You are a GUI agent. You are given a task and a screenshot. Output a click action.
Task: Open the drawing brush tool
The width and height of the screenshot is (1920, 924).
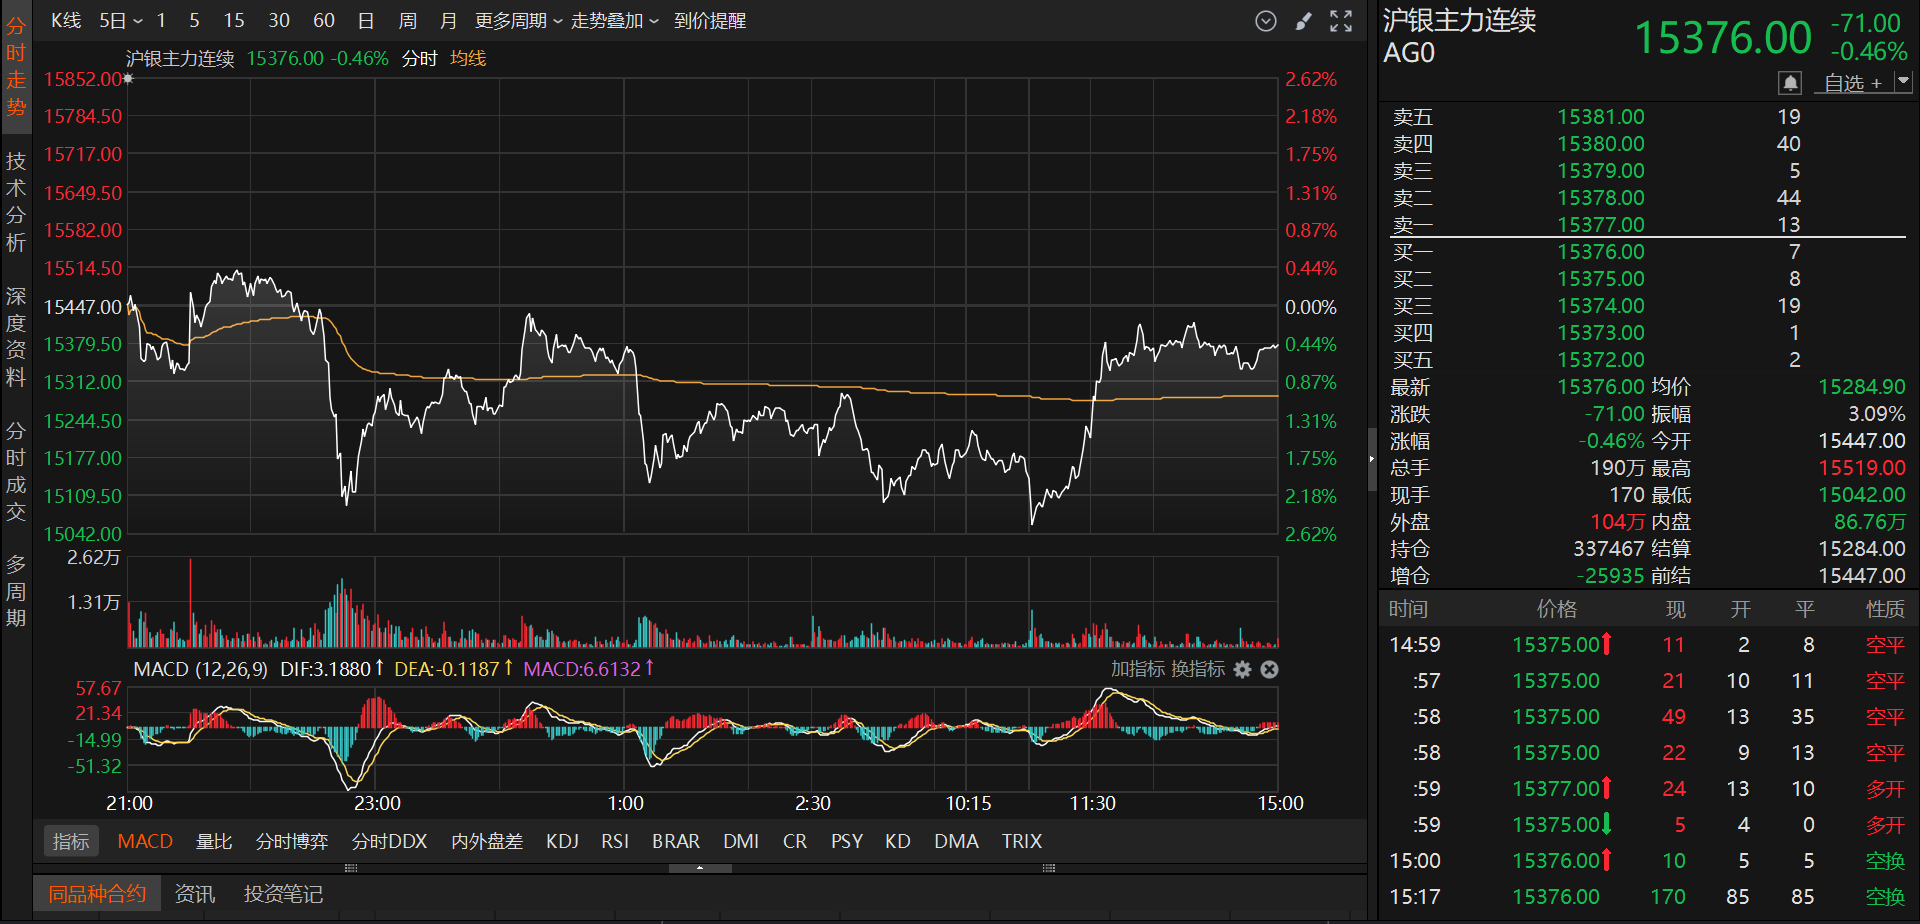[1303, 21]
